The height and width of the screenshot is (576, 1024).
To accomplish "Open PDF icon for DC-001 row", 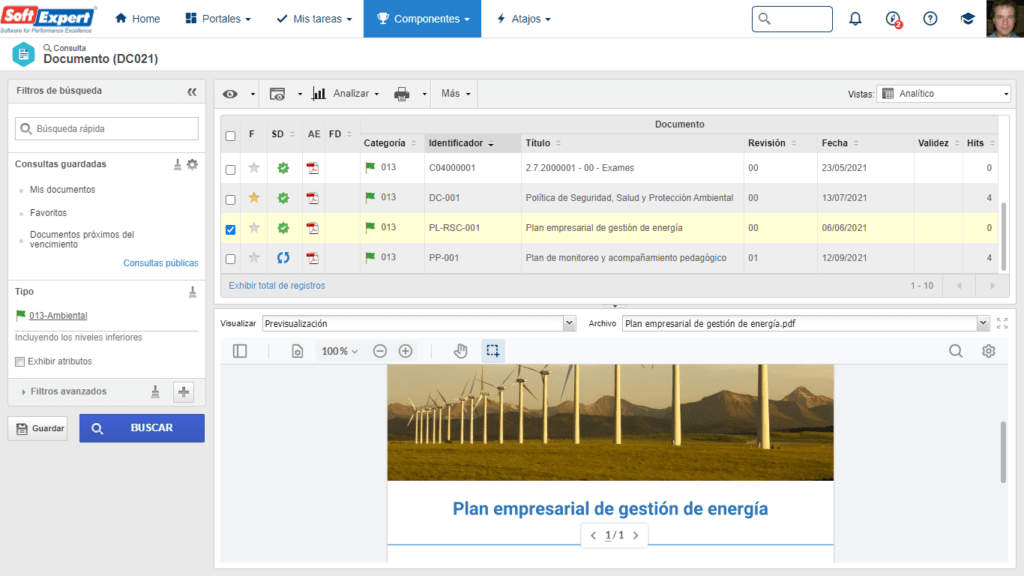I will tap(313, 198).
